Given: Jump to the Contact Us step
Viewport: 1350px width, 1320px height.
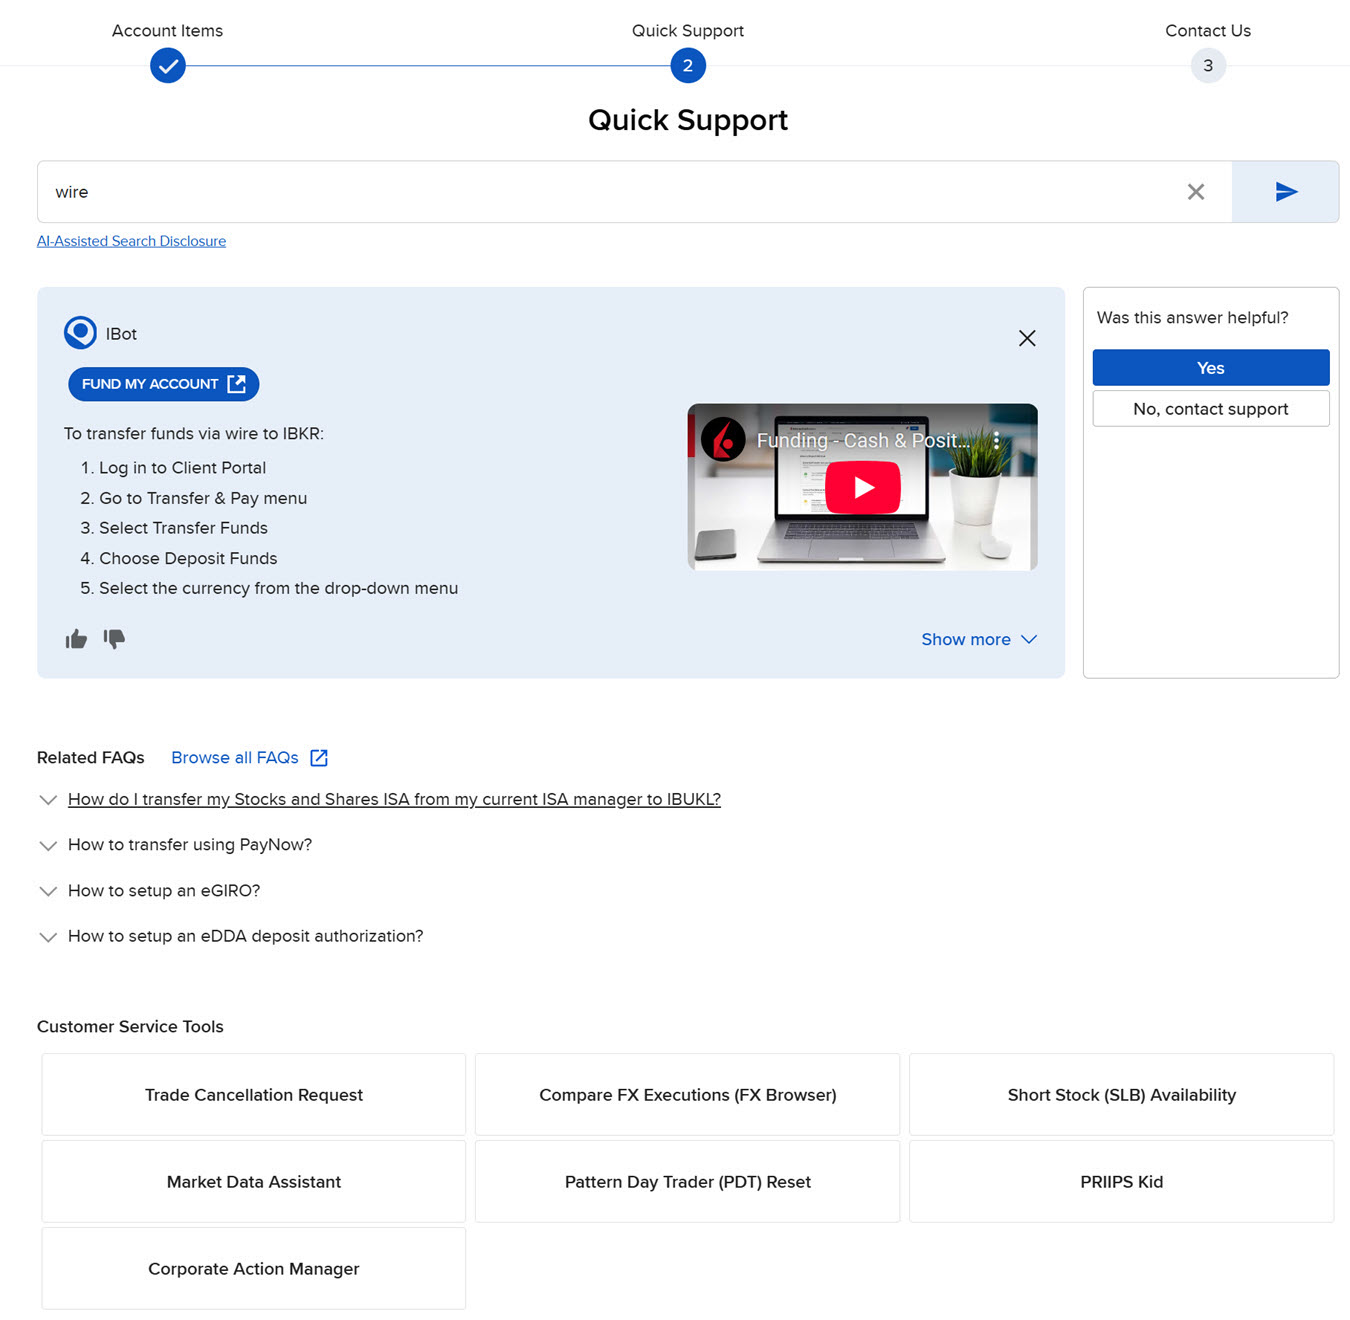Looking at the screenshot, I should 1208,65.
